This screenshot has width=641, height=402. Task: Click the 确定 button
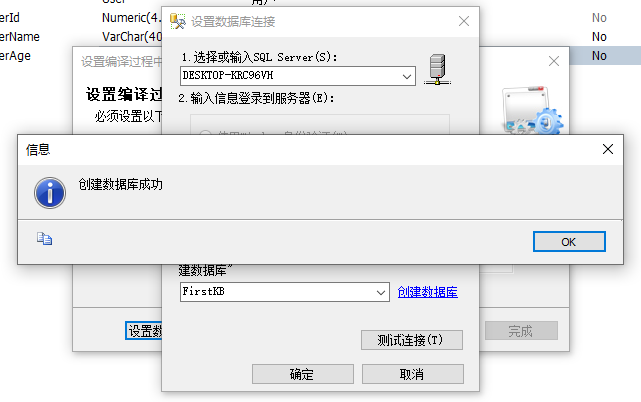coord(303,374)
